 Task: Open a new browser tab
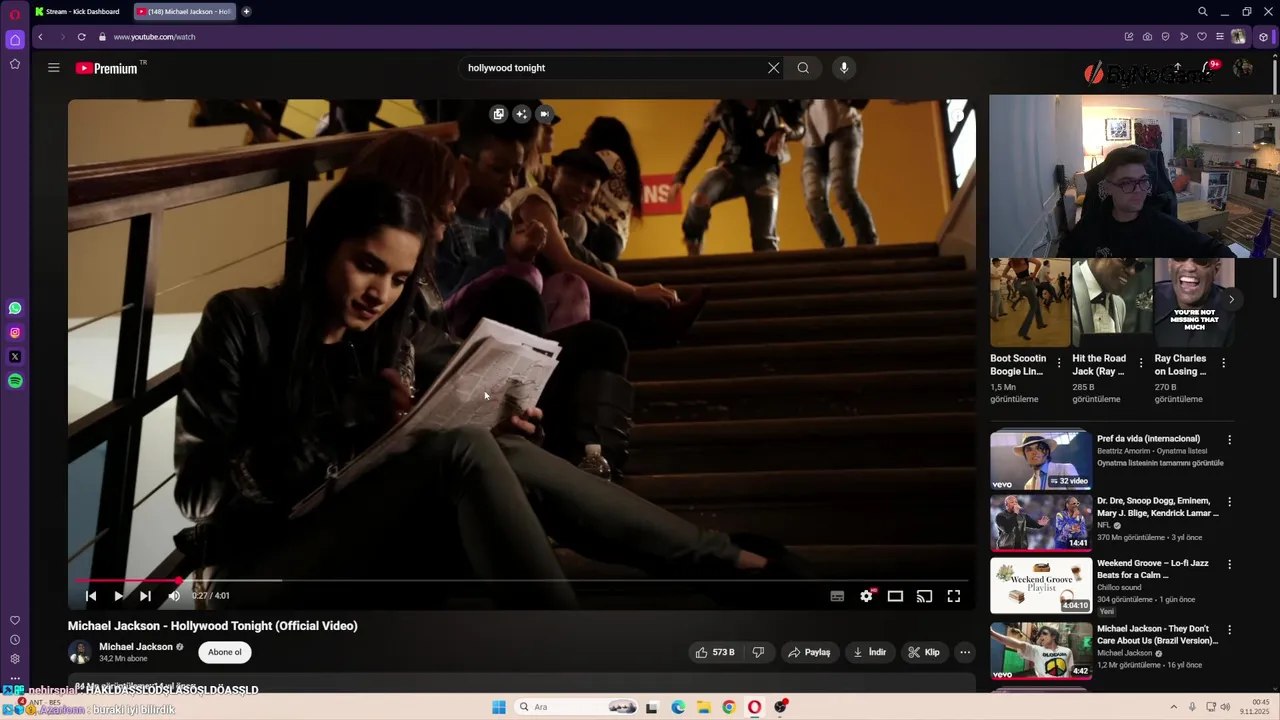[x=246, y=12]
